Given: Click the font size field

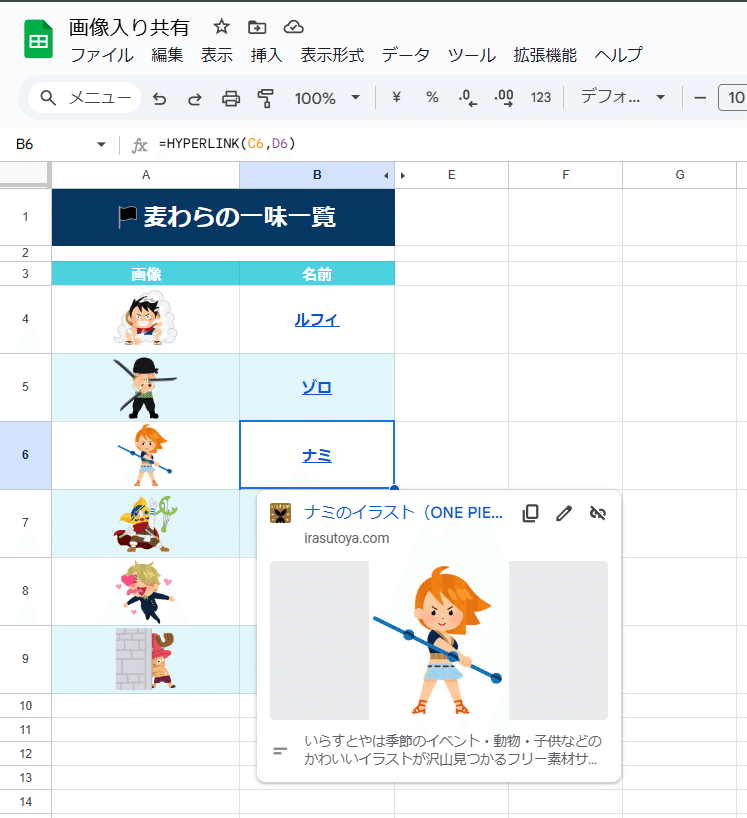Looking at the screenshot, I should [x=733, y=98].
